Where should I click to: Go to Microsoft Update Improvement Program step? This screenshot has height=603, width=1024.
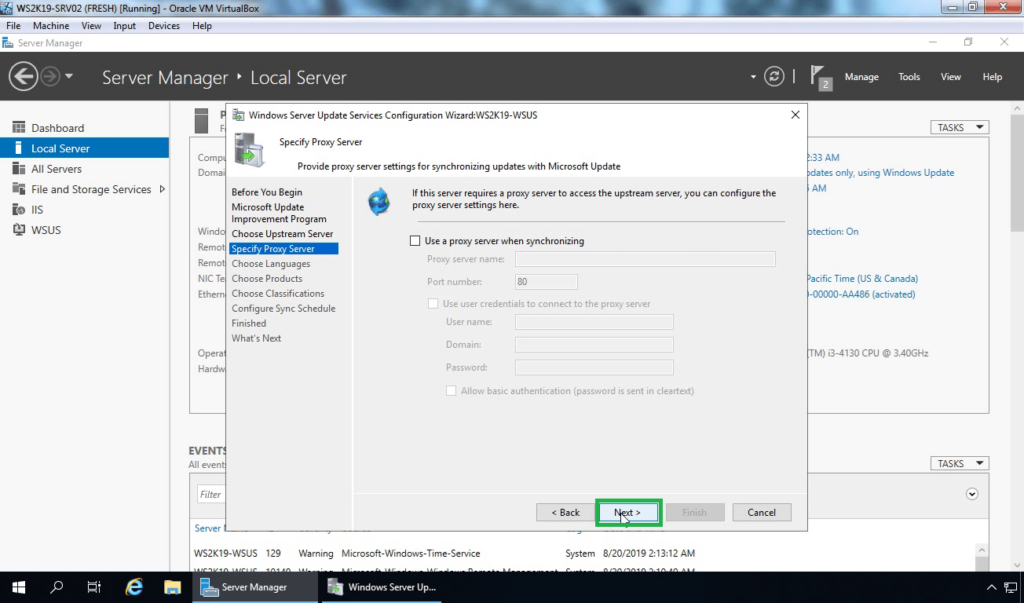279,213
